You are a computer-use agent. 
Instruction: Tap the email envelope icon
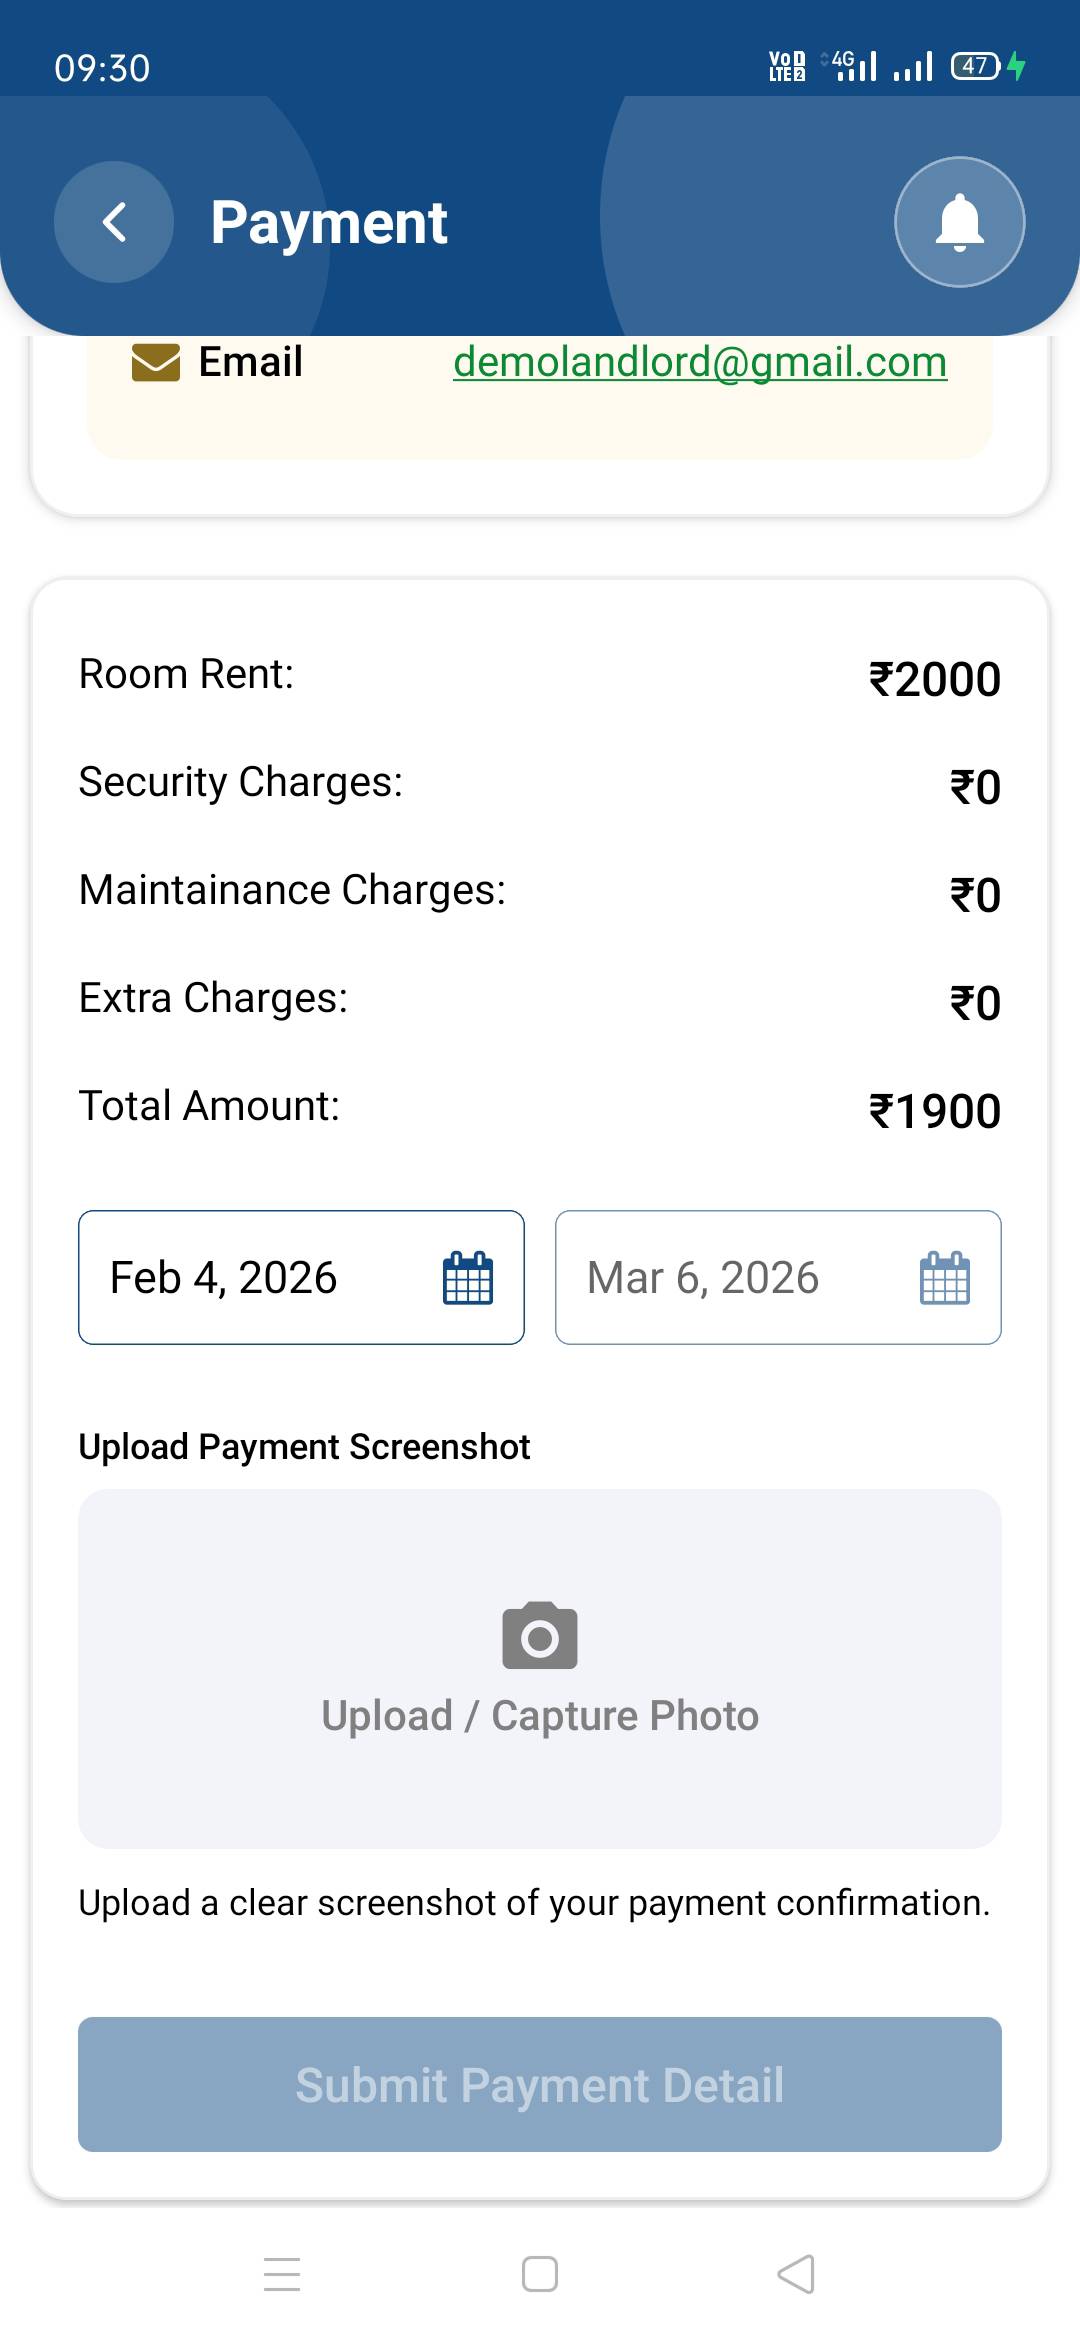tap(156, 363)
